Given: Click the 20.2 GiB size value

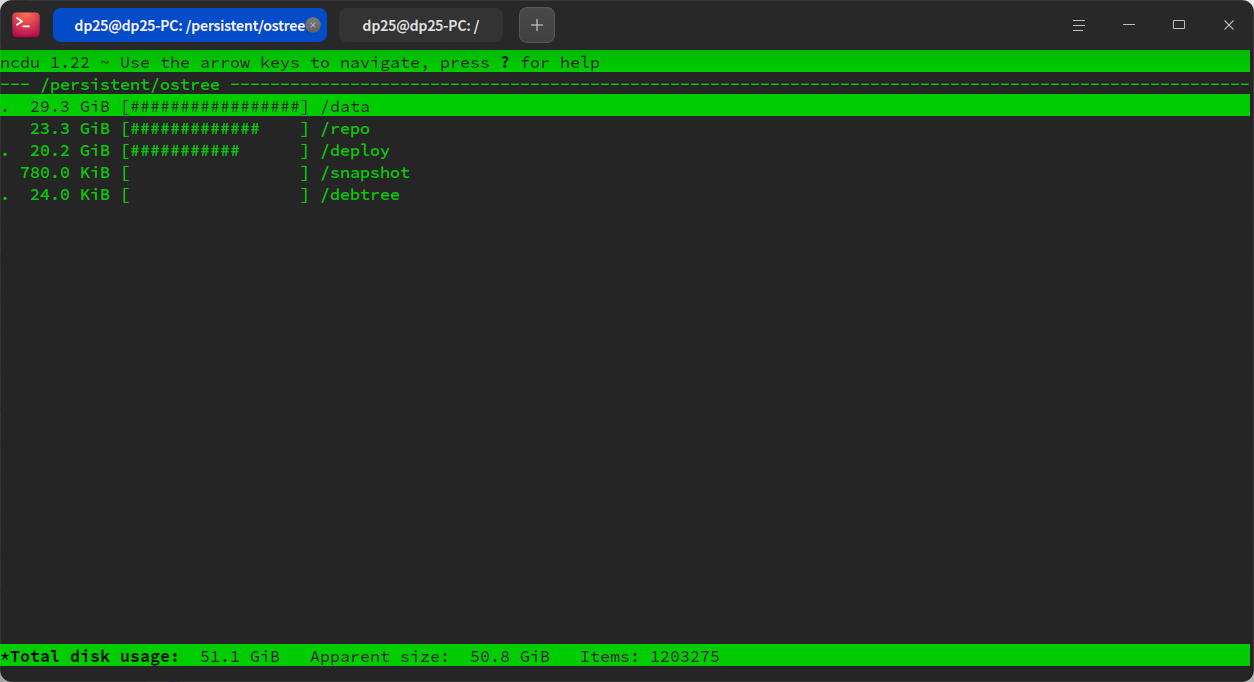Looking at the screenshot, I should 70,150.
